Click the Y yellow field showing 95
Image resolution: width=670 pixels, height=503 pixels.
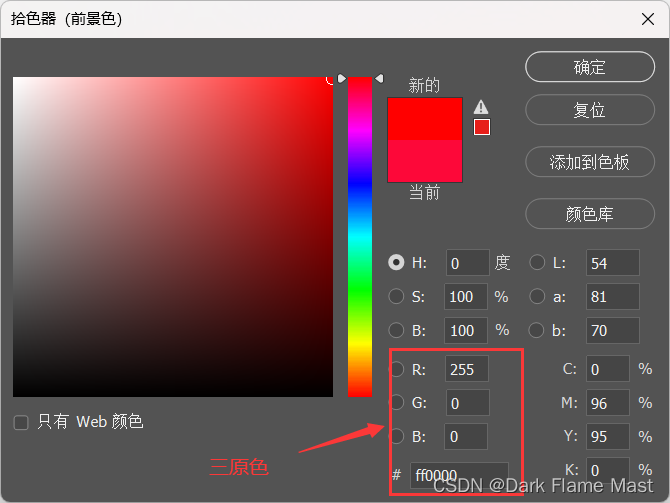click(x=608, y=436)
